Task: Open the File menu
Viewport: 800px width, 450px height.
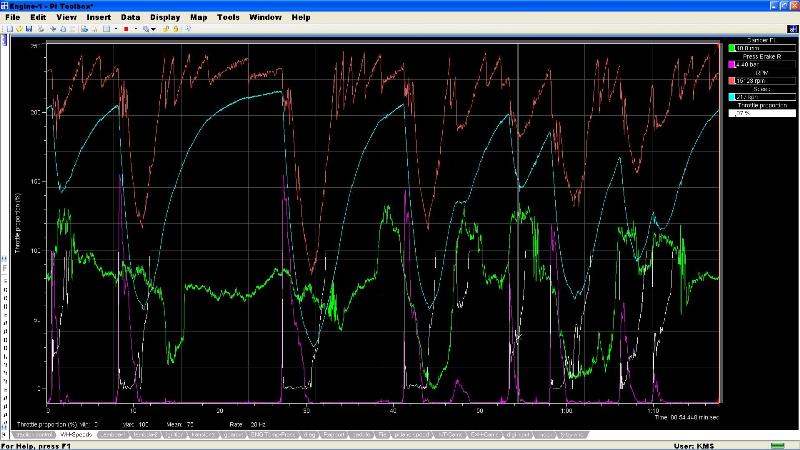Action: point(12,17)
